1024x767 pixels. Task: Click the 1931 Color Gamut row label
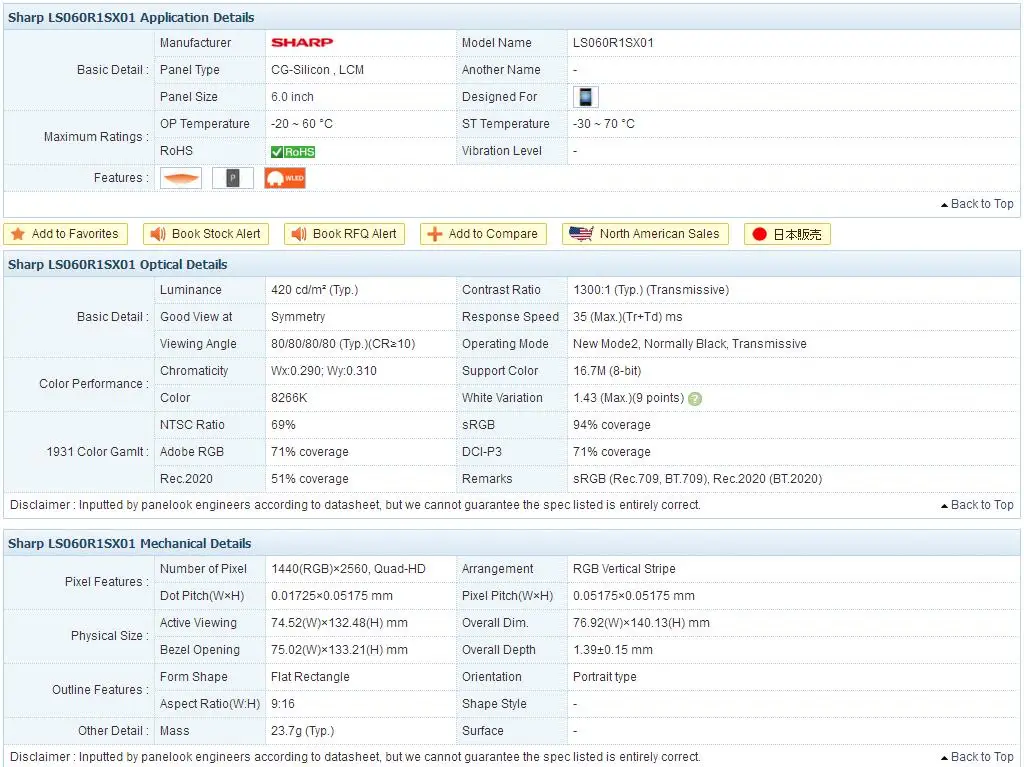tap(97, 452)
